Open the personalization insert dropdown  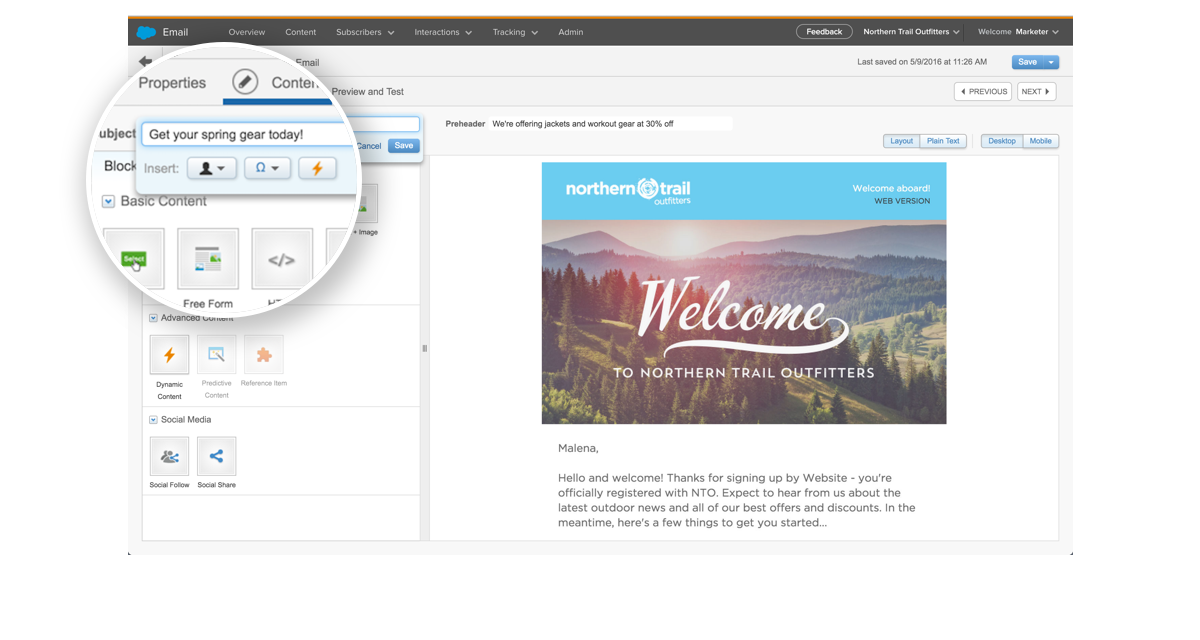click(212, 168)
